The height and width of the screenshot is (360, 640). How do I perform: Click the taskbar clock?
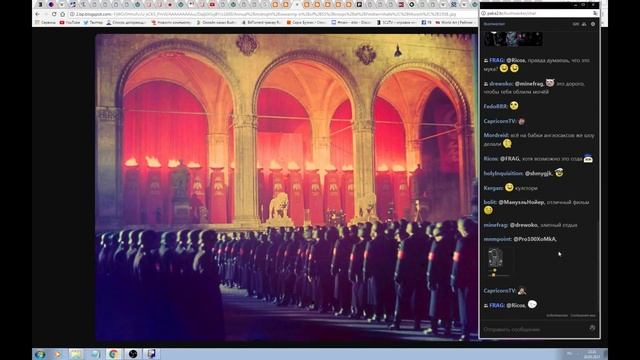click(592, 354)
